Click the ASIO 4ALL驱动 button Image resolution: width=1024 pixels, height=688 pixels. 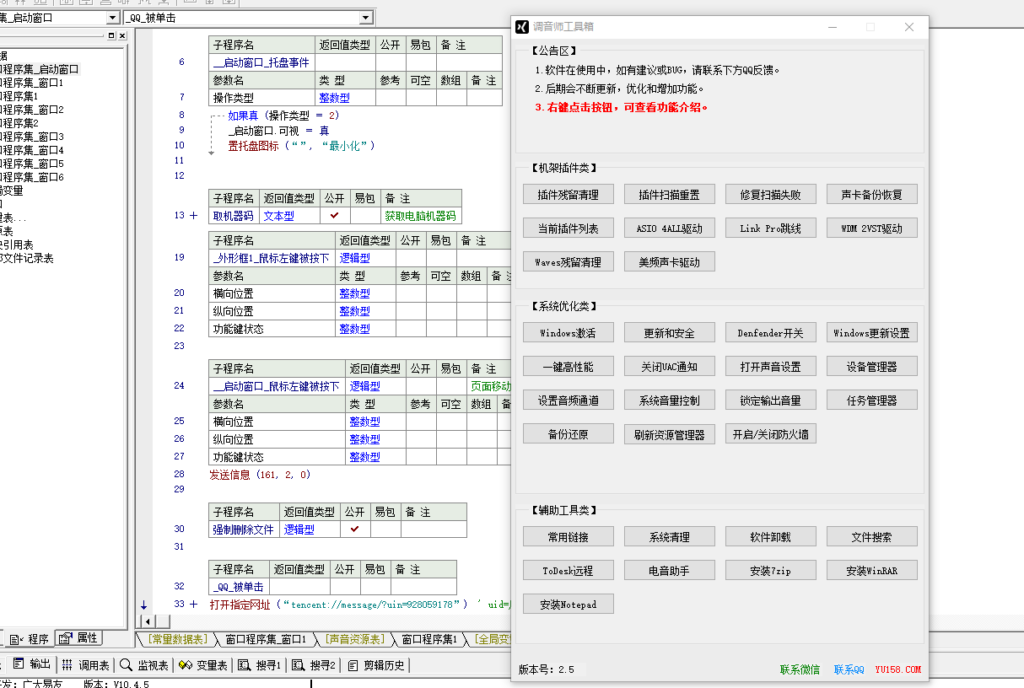672,227
